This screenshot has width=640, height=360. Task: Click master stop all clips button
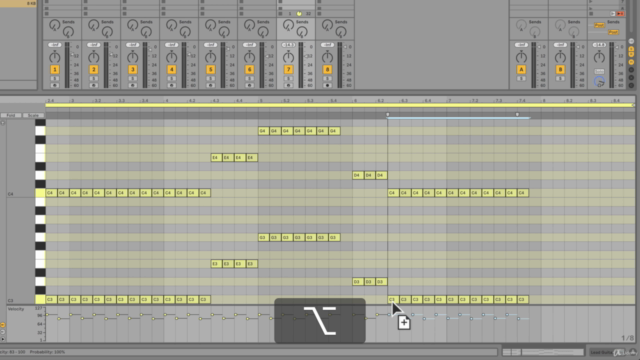[591, 13]
